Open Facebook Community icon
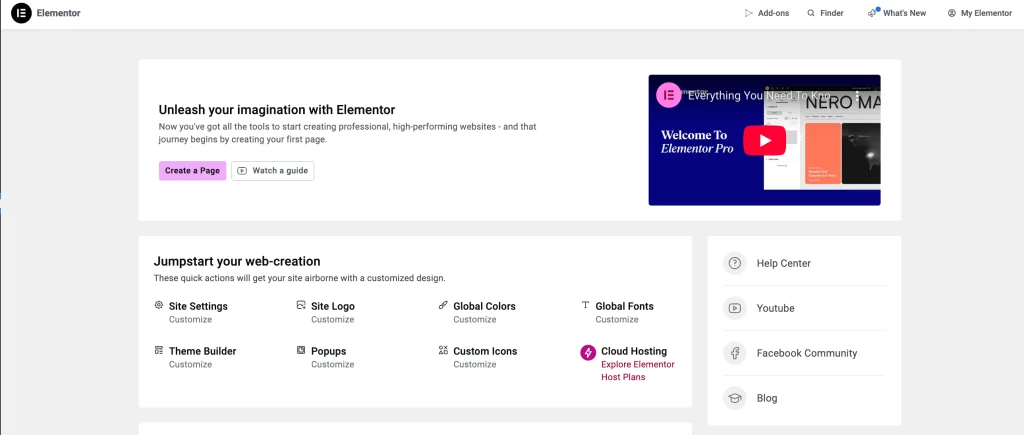The width and height of the screenshot is (1024, 435). click(x=735, y=353)
